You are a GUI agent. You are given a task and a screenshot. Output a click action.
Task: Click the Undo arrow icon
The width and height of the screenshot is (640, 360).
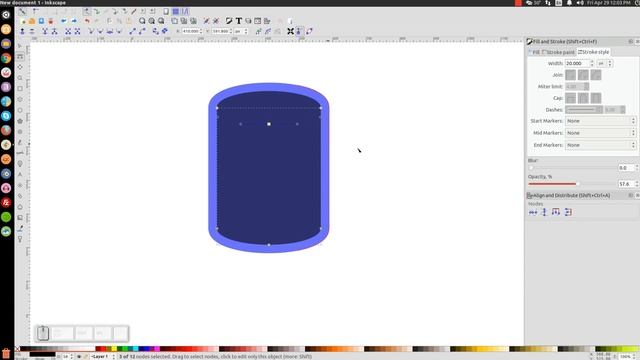(x=87, y=21)
